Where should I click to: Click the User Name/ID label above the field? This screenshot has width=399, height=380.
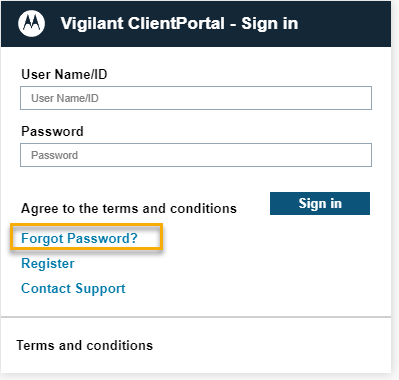[64, 74]
